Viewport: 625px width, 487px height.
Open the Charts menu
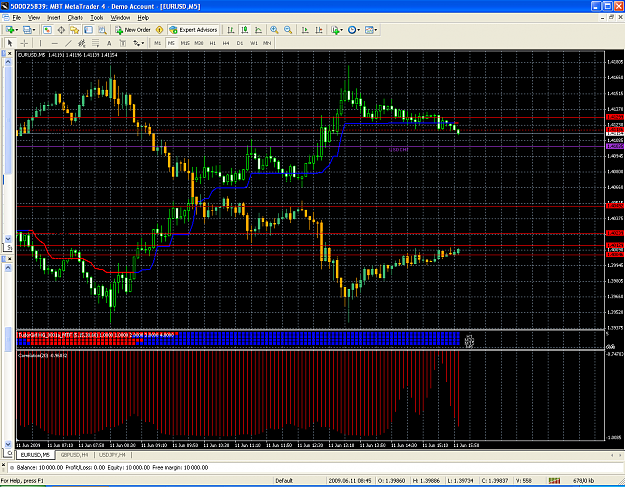click(x=75, y=18)
